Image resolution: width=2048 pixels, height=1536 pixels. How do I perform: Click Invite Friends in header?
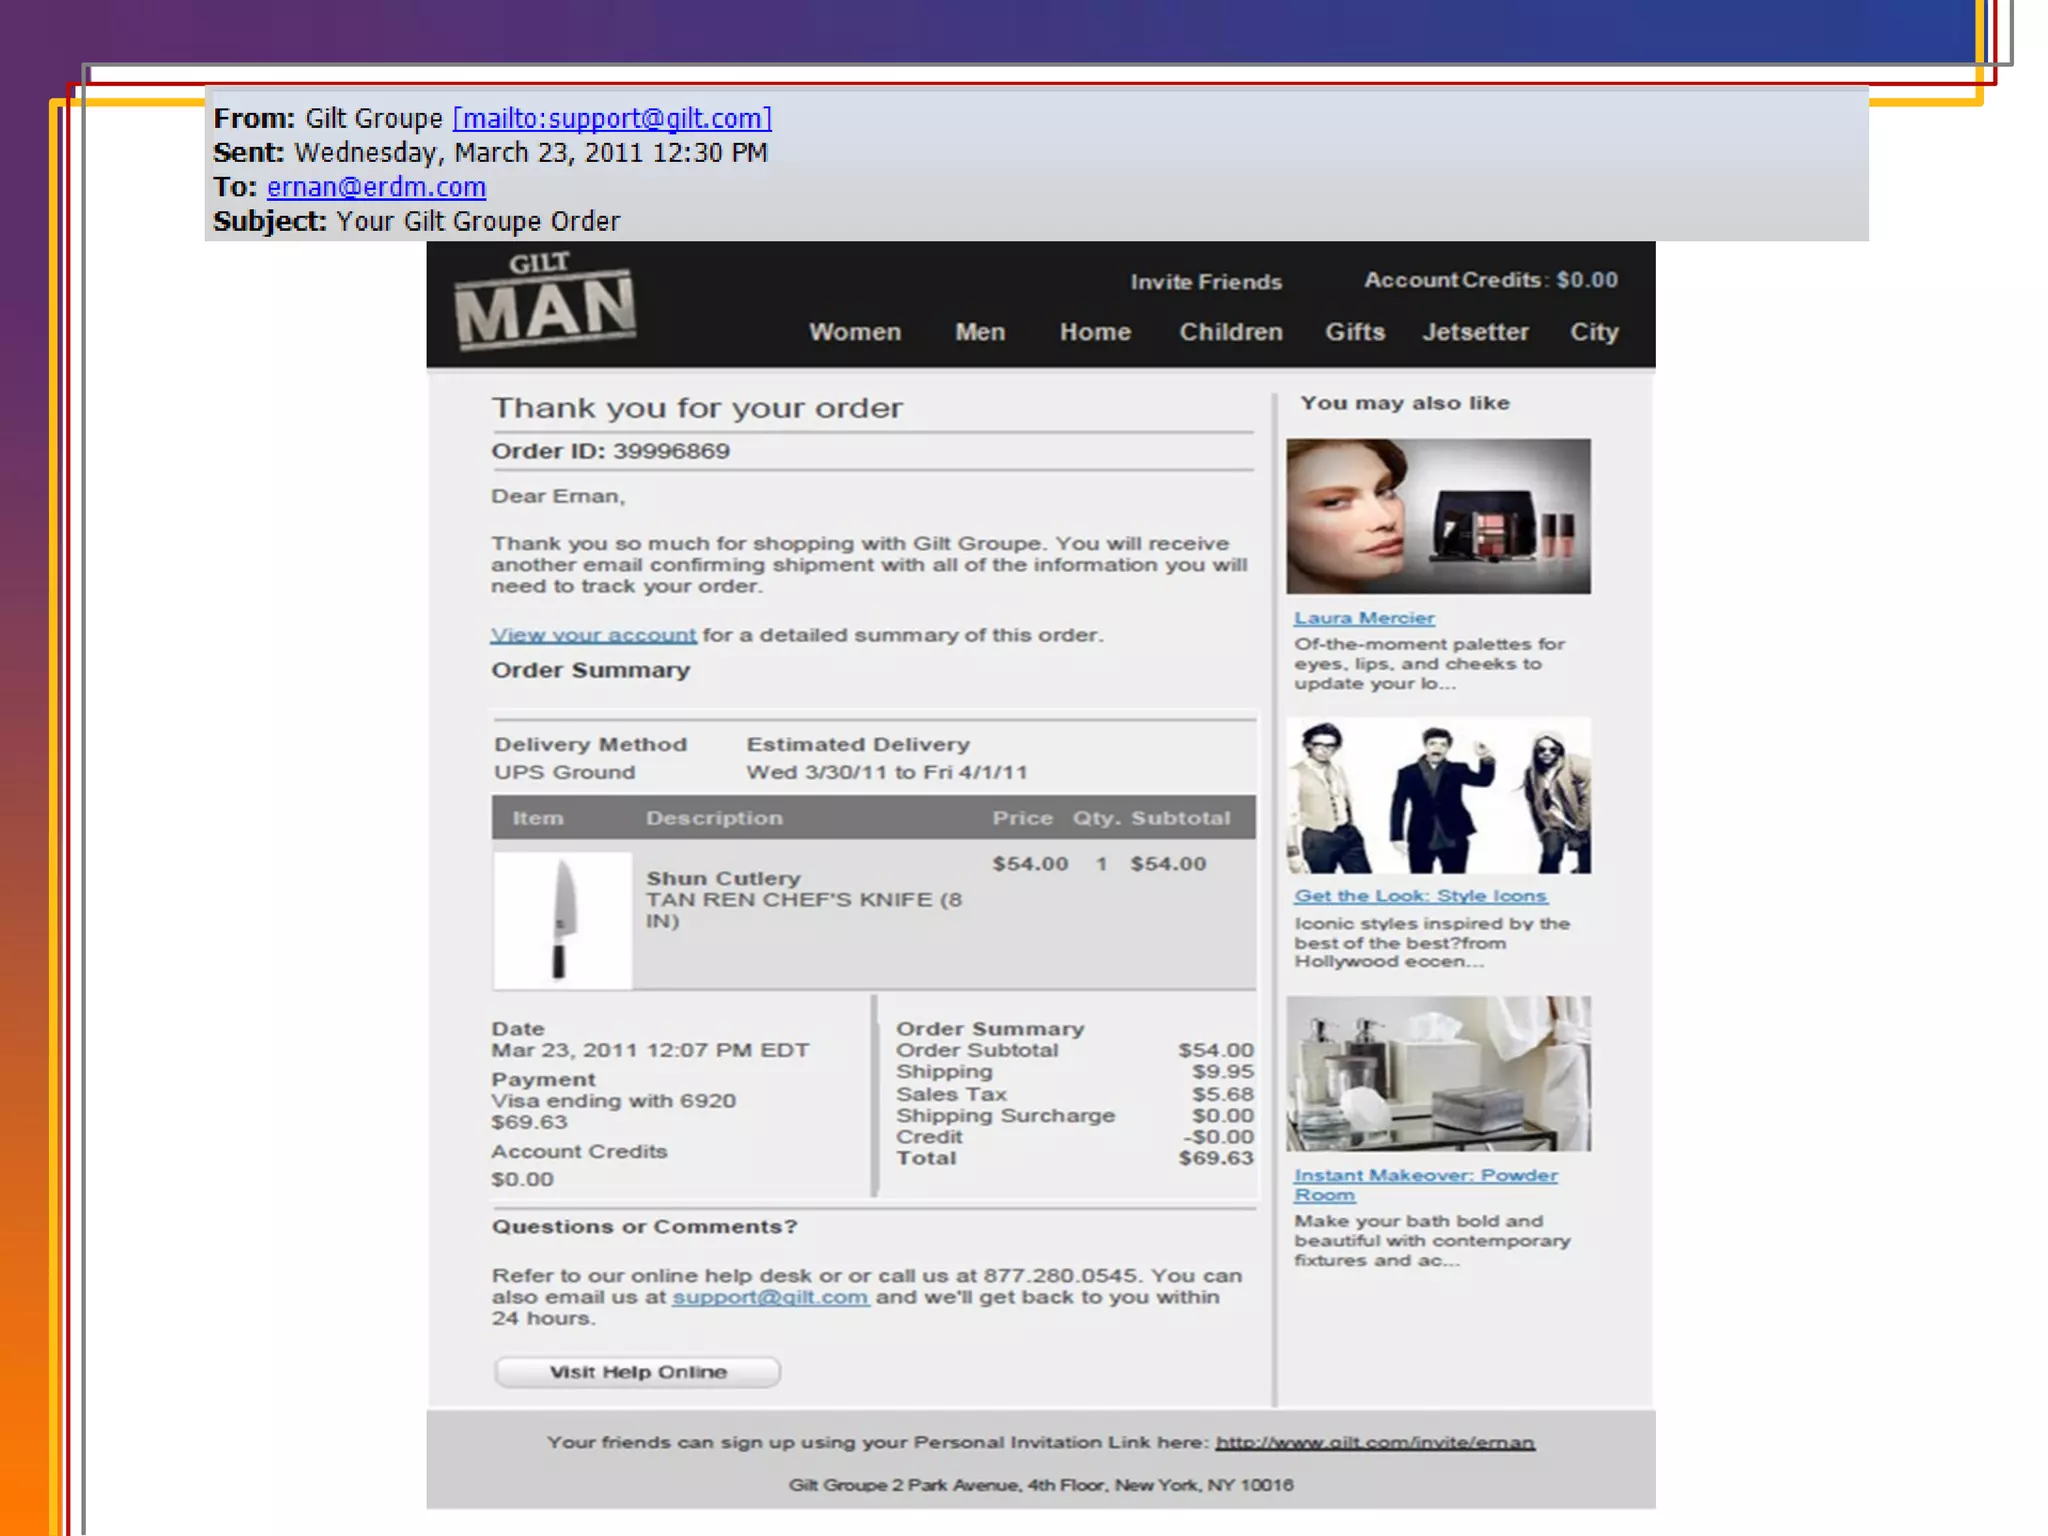pos(1205,282)
